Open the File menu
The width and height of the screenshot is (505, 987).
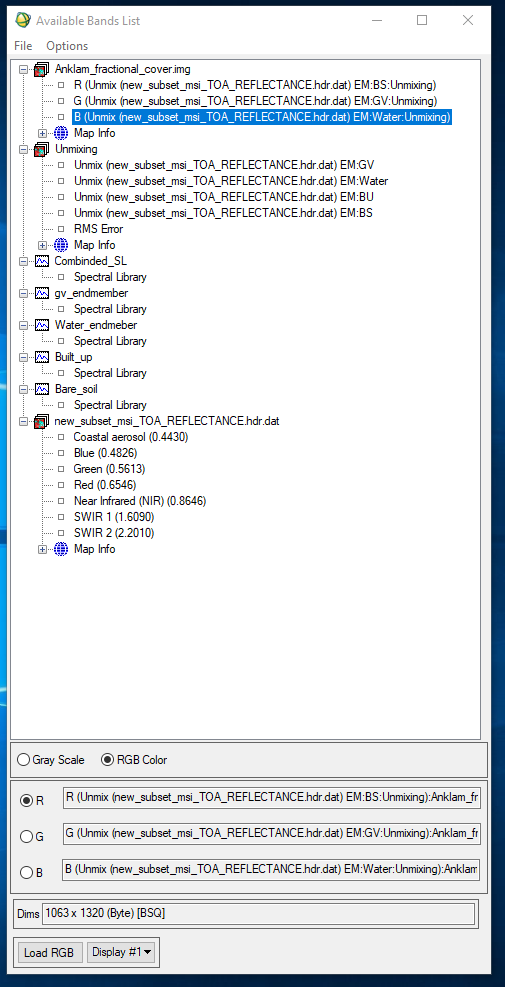[x=23, y=45]
